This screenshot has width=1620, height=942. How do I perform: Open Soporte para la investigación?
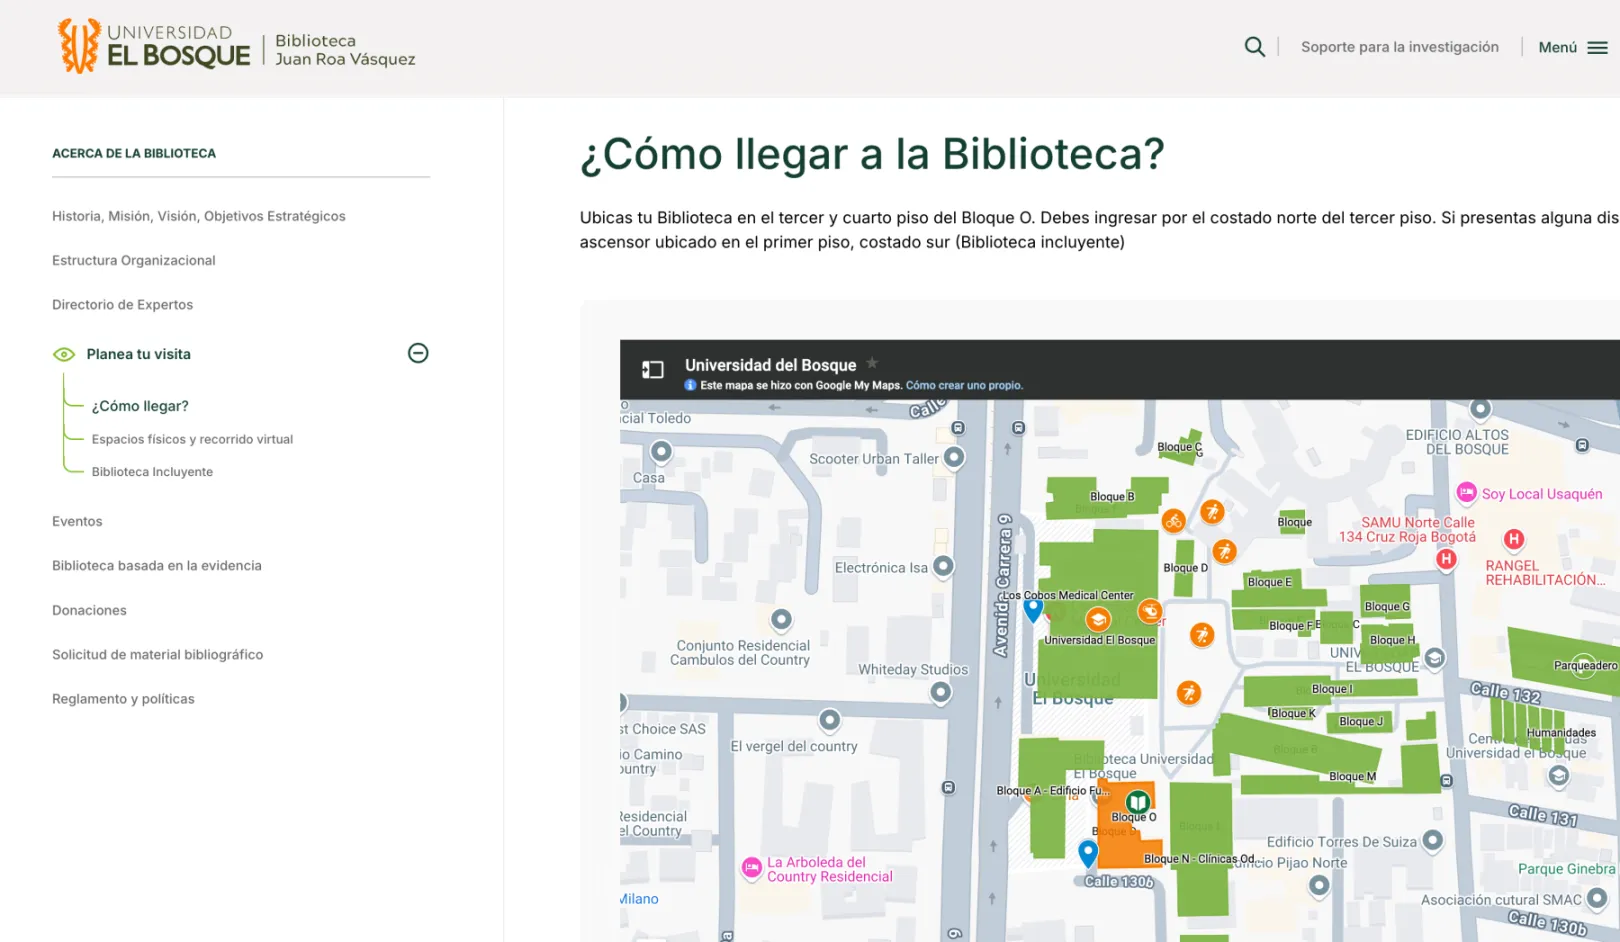[1399, 46]
